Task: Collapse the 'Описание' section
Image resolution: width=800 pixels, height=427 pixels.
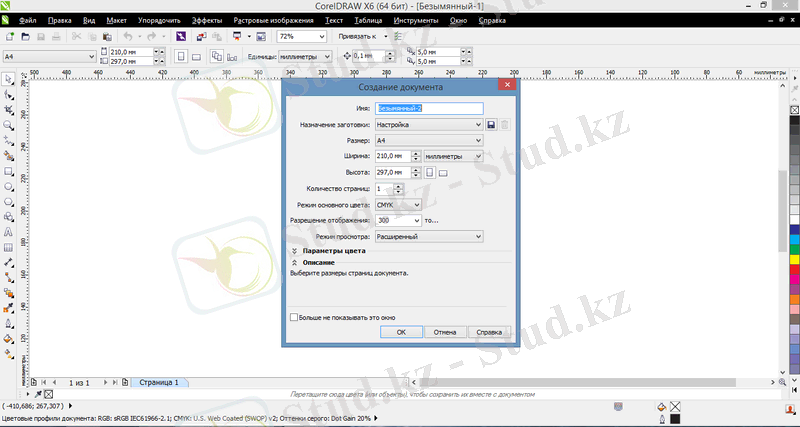Action: [x=295, y=263]
